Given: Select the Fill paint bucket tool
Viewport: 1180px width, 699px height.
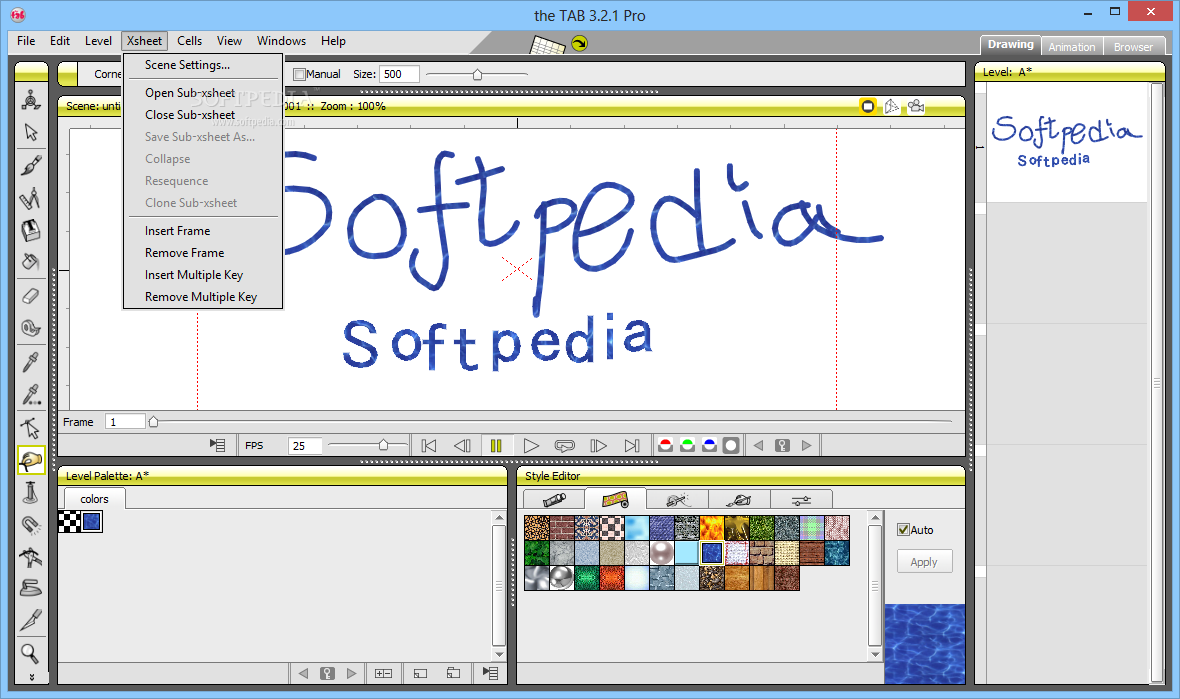Looking at the screenshot, I should coord(31,262).
